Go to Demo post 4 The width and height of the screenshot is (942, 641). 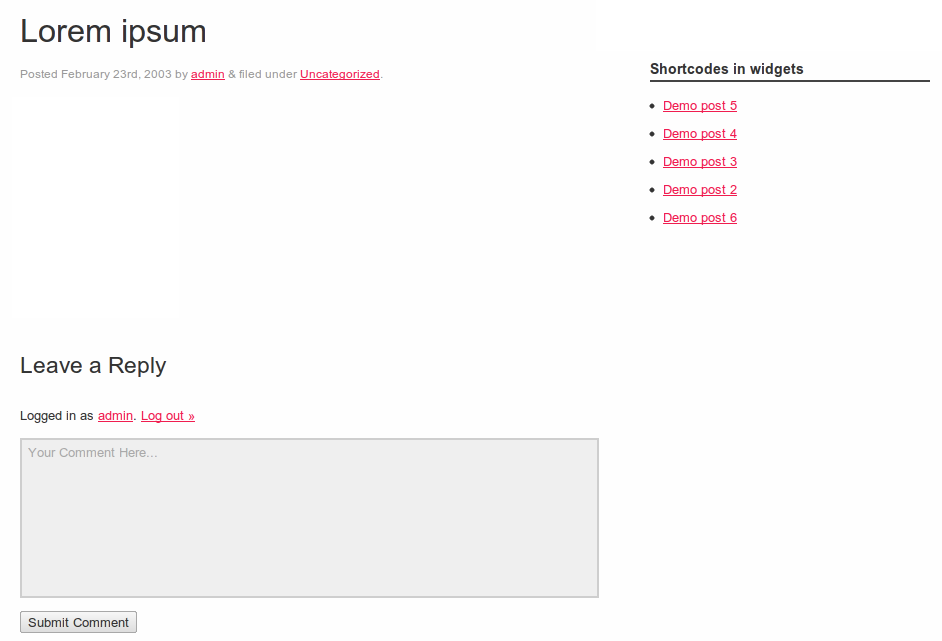point(700,134)
